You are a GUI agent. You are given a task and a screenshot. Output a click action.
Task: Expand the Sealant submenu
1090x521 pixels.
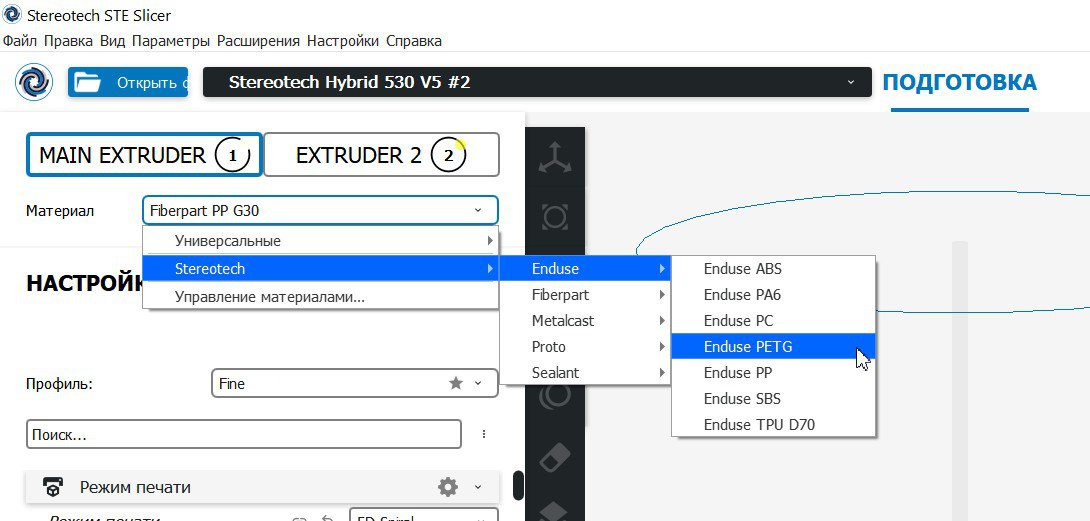pos(585,373)
